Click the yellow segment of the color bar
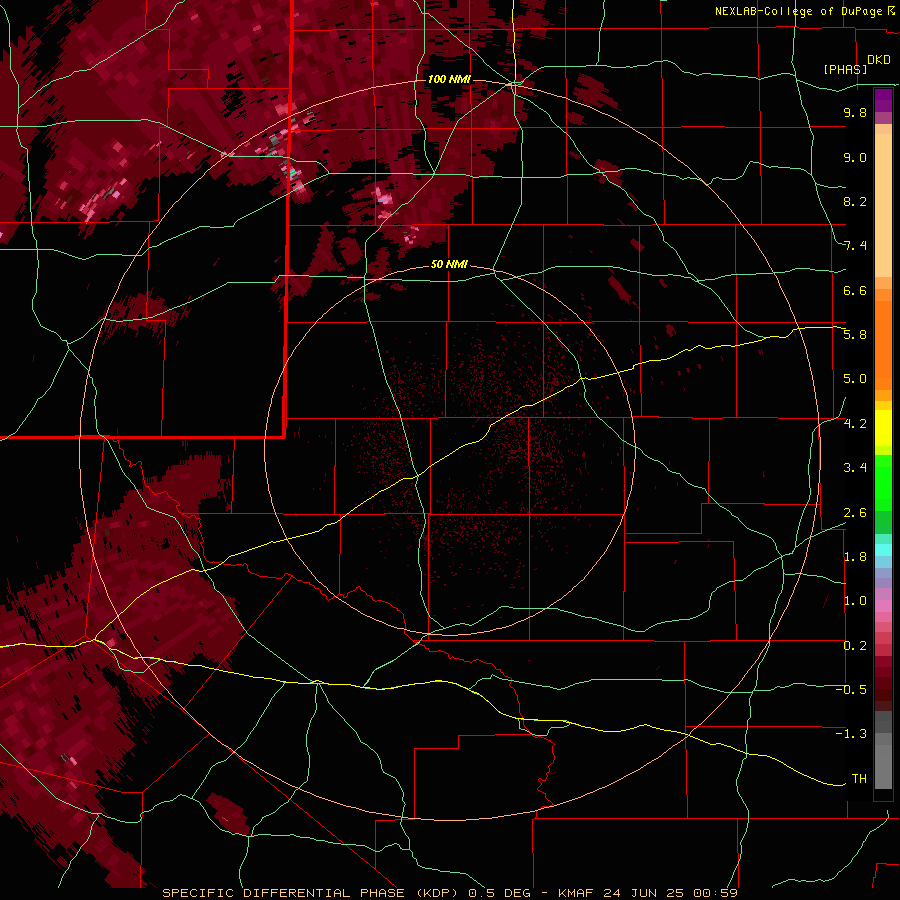The image size is (900, 900). (x=883, y=428)
